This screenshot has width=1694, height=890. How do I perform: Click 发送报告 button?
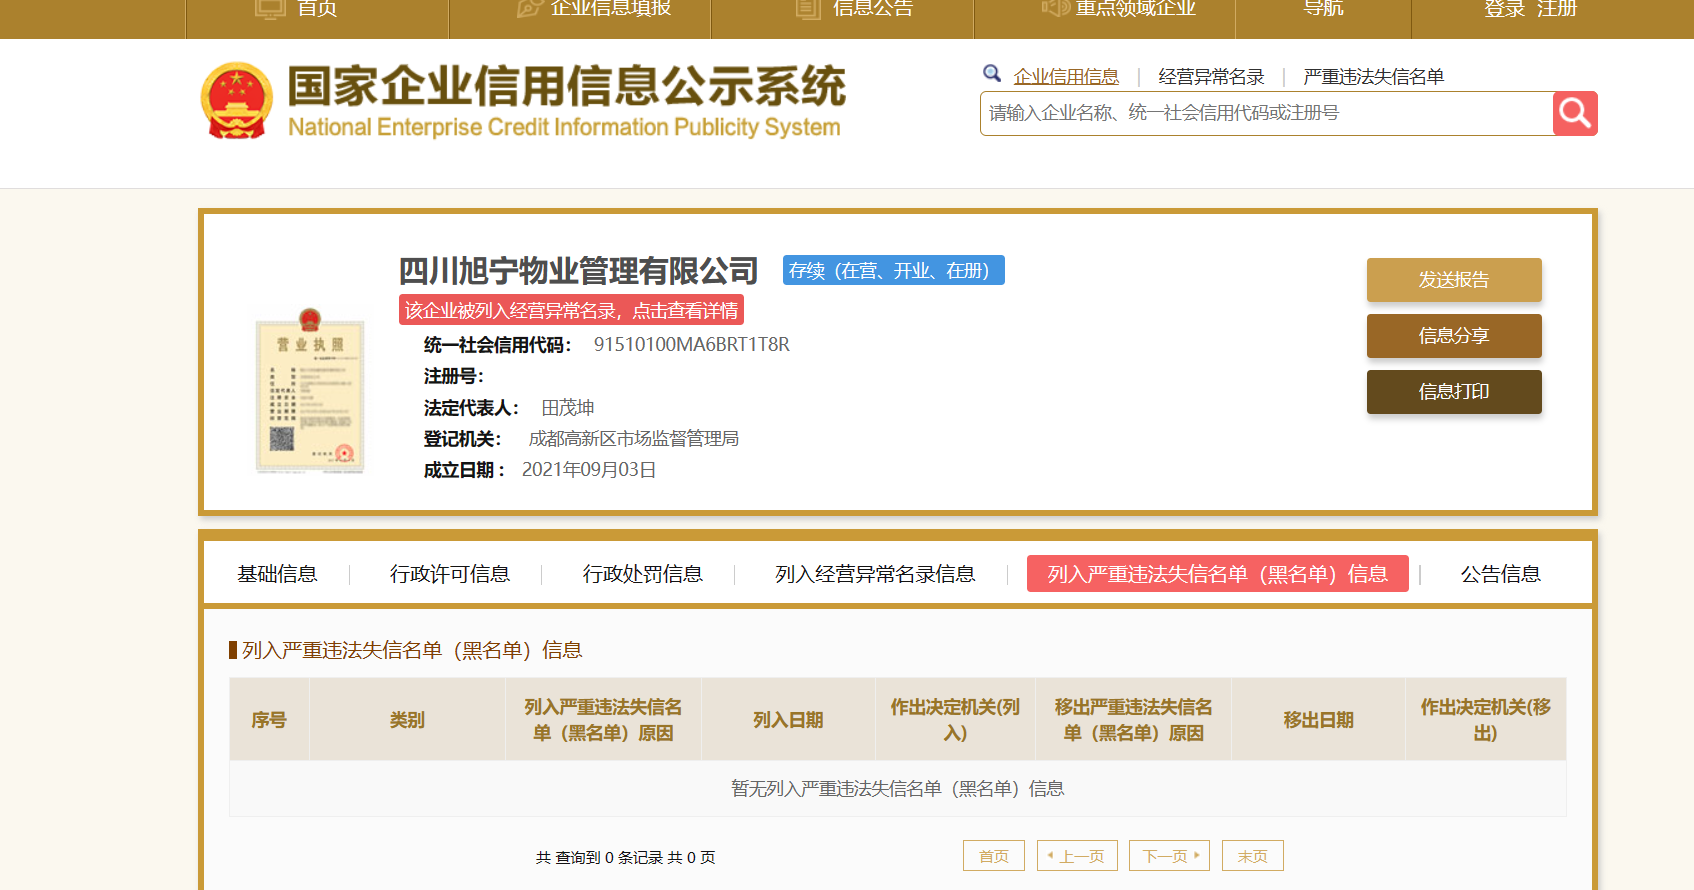[1454, 280]
